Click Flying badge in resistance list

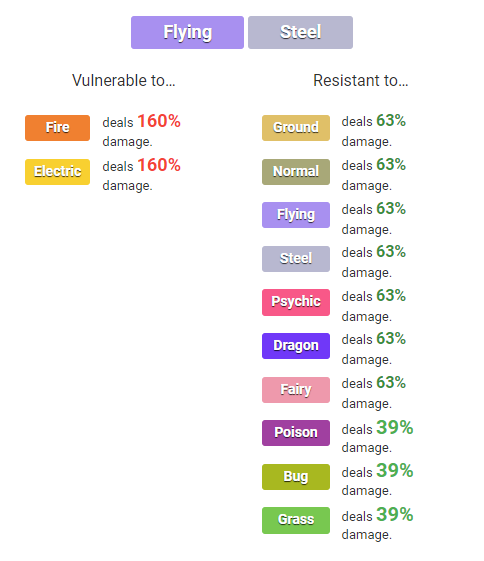click(x=296, y=215)
